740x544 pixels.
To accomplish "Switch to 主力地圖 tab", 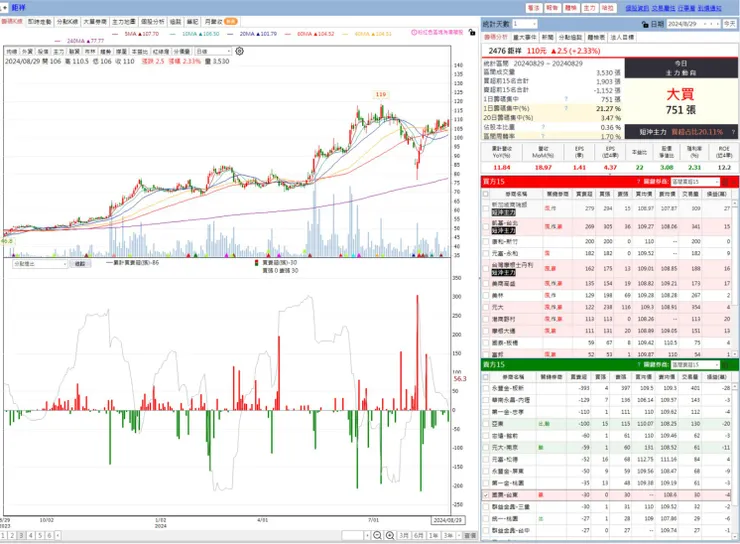I will pos(123,22).
